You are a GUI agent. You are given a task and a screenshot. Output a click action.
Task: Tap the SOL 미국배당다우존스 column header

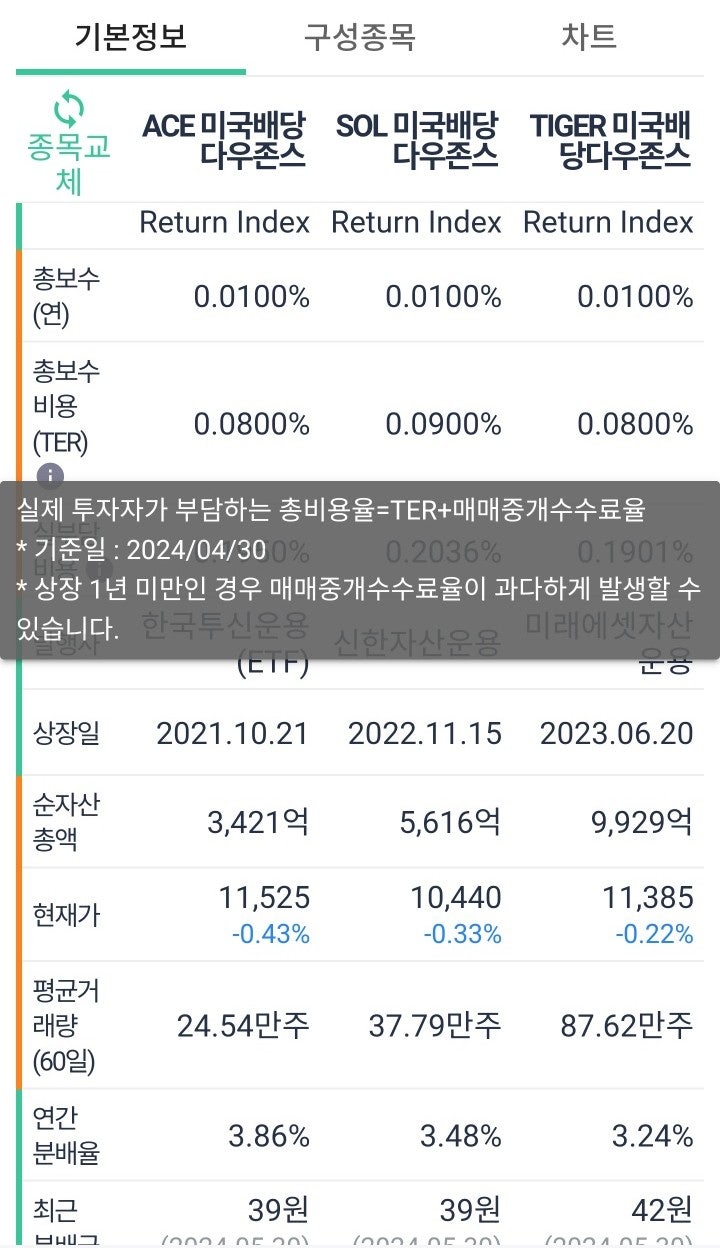[x=416, y=141]
